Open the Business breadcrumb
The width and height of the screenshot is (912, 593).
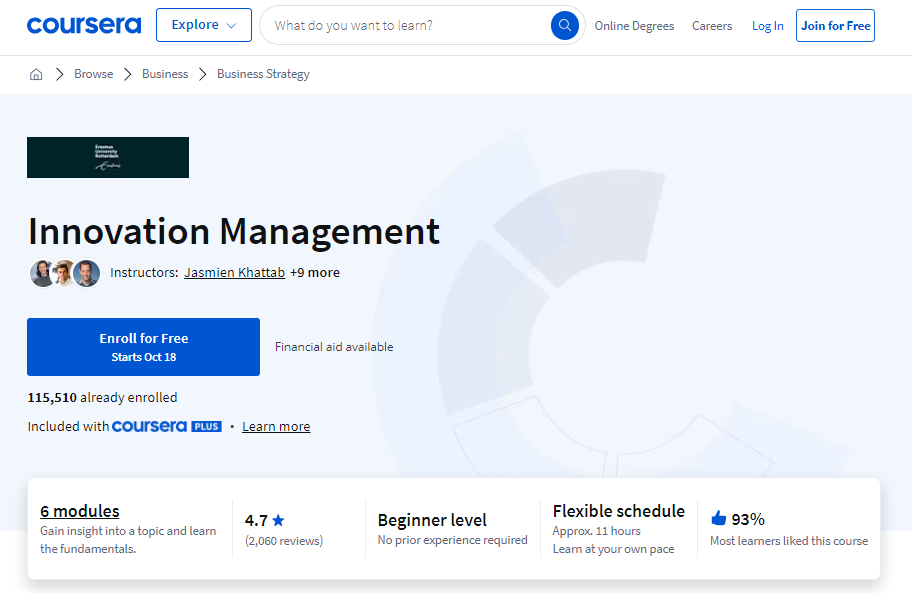165,74
